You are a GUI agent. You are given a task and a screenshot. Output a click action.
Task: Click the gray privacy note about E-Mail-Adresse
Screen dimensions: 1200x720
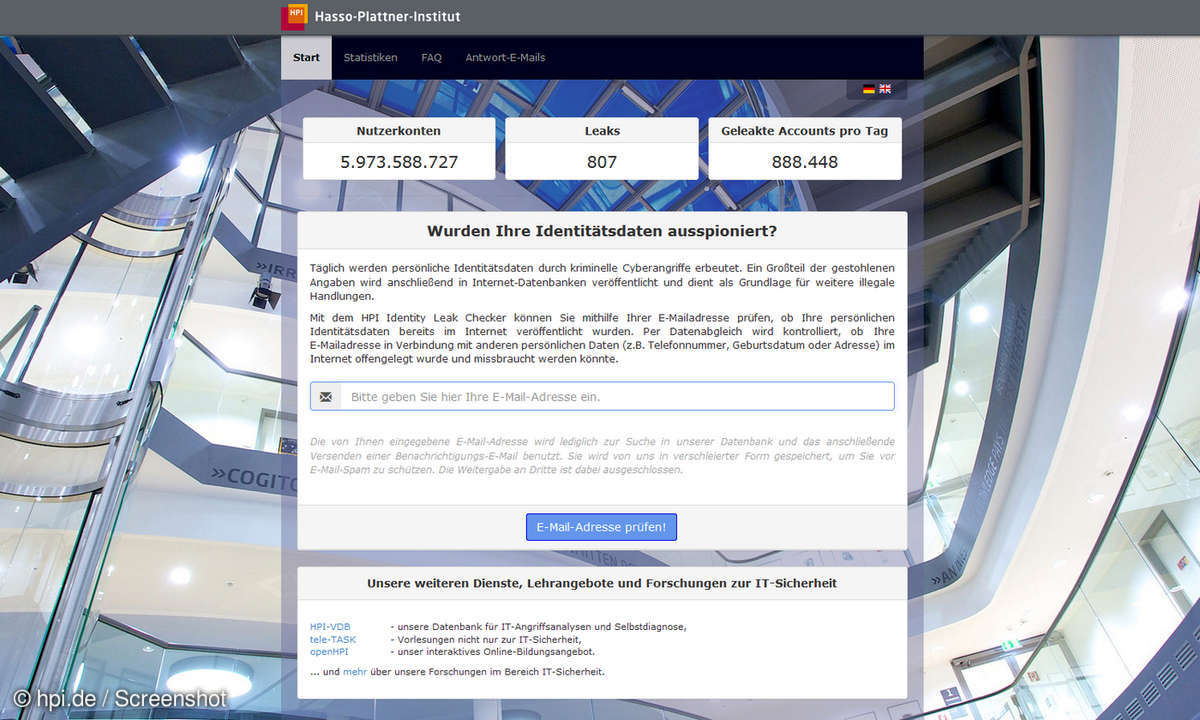coord(602,455)
